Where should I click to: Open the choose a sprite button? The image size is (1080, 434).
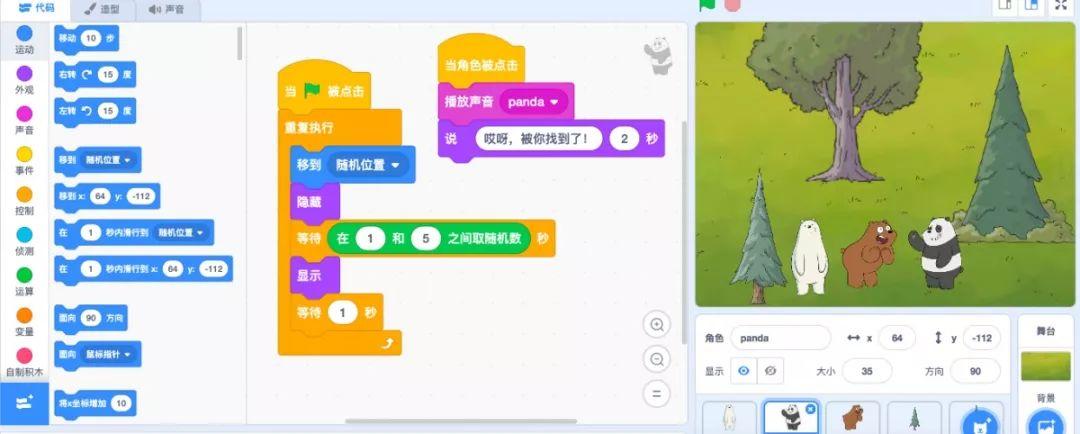pos(978,421)
